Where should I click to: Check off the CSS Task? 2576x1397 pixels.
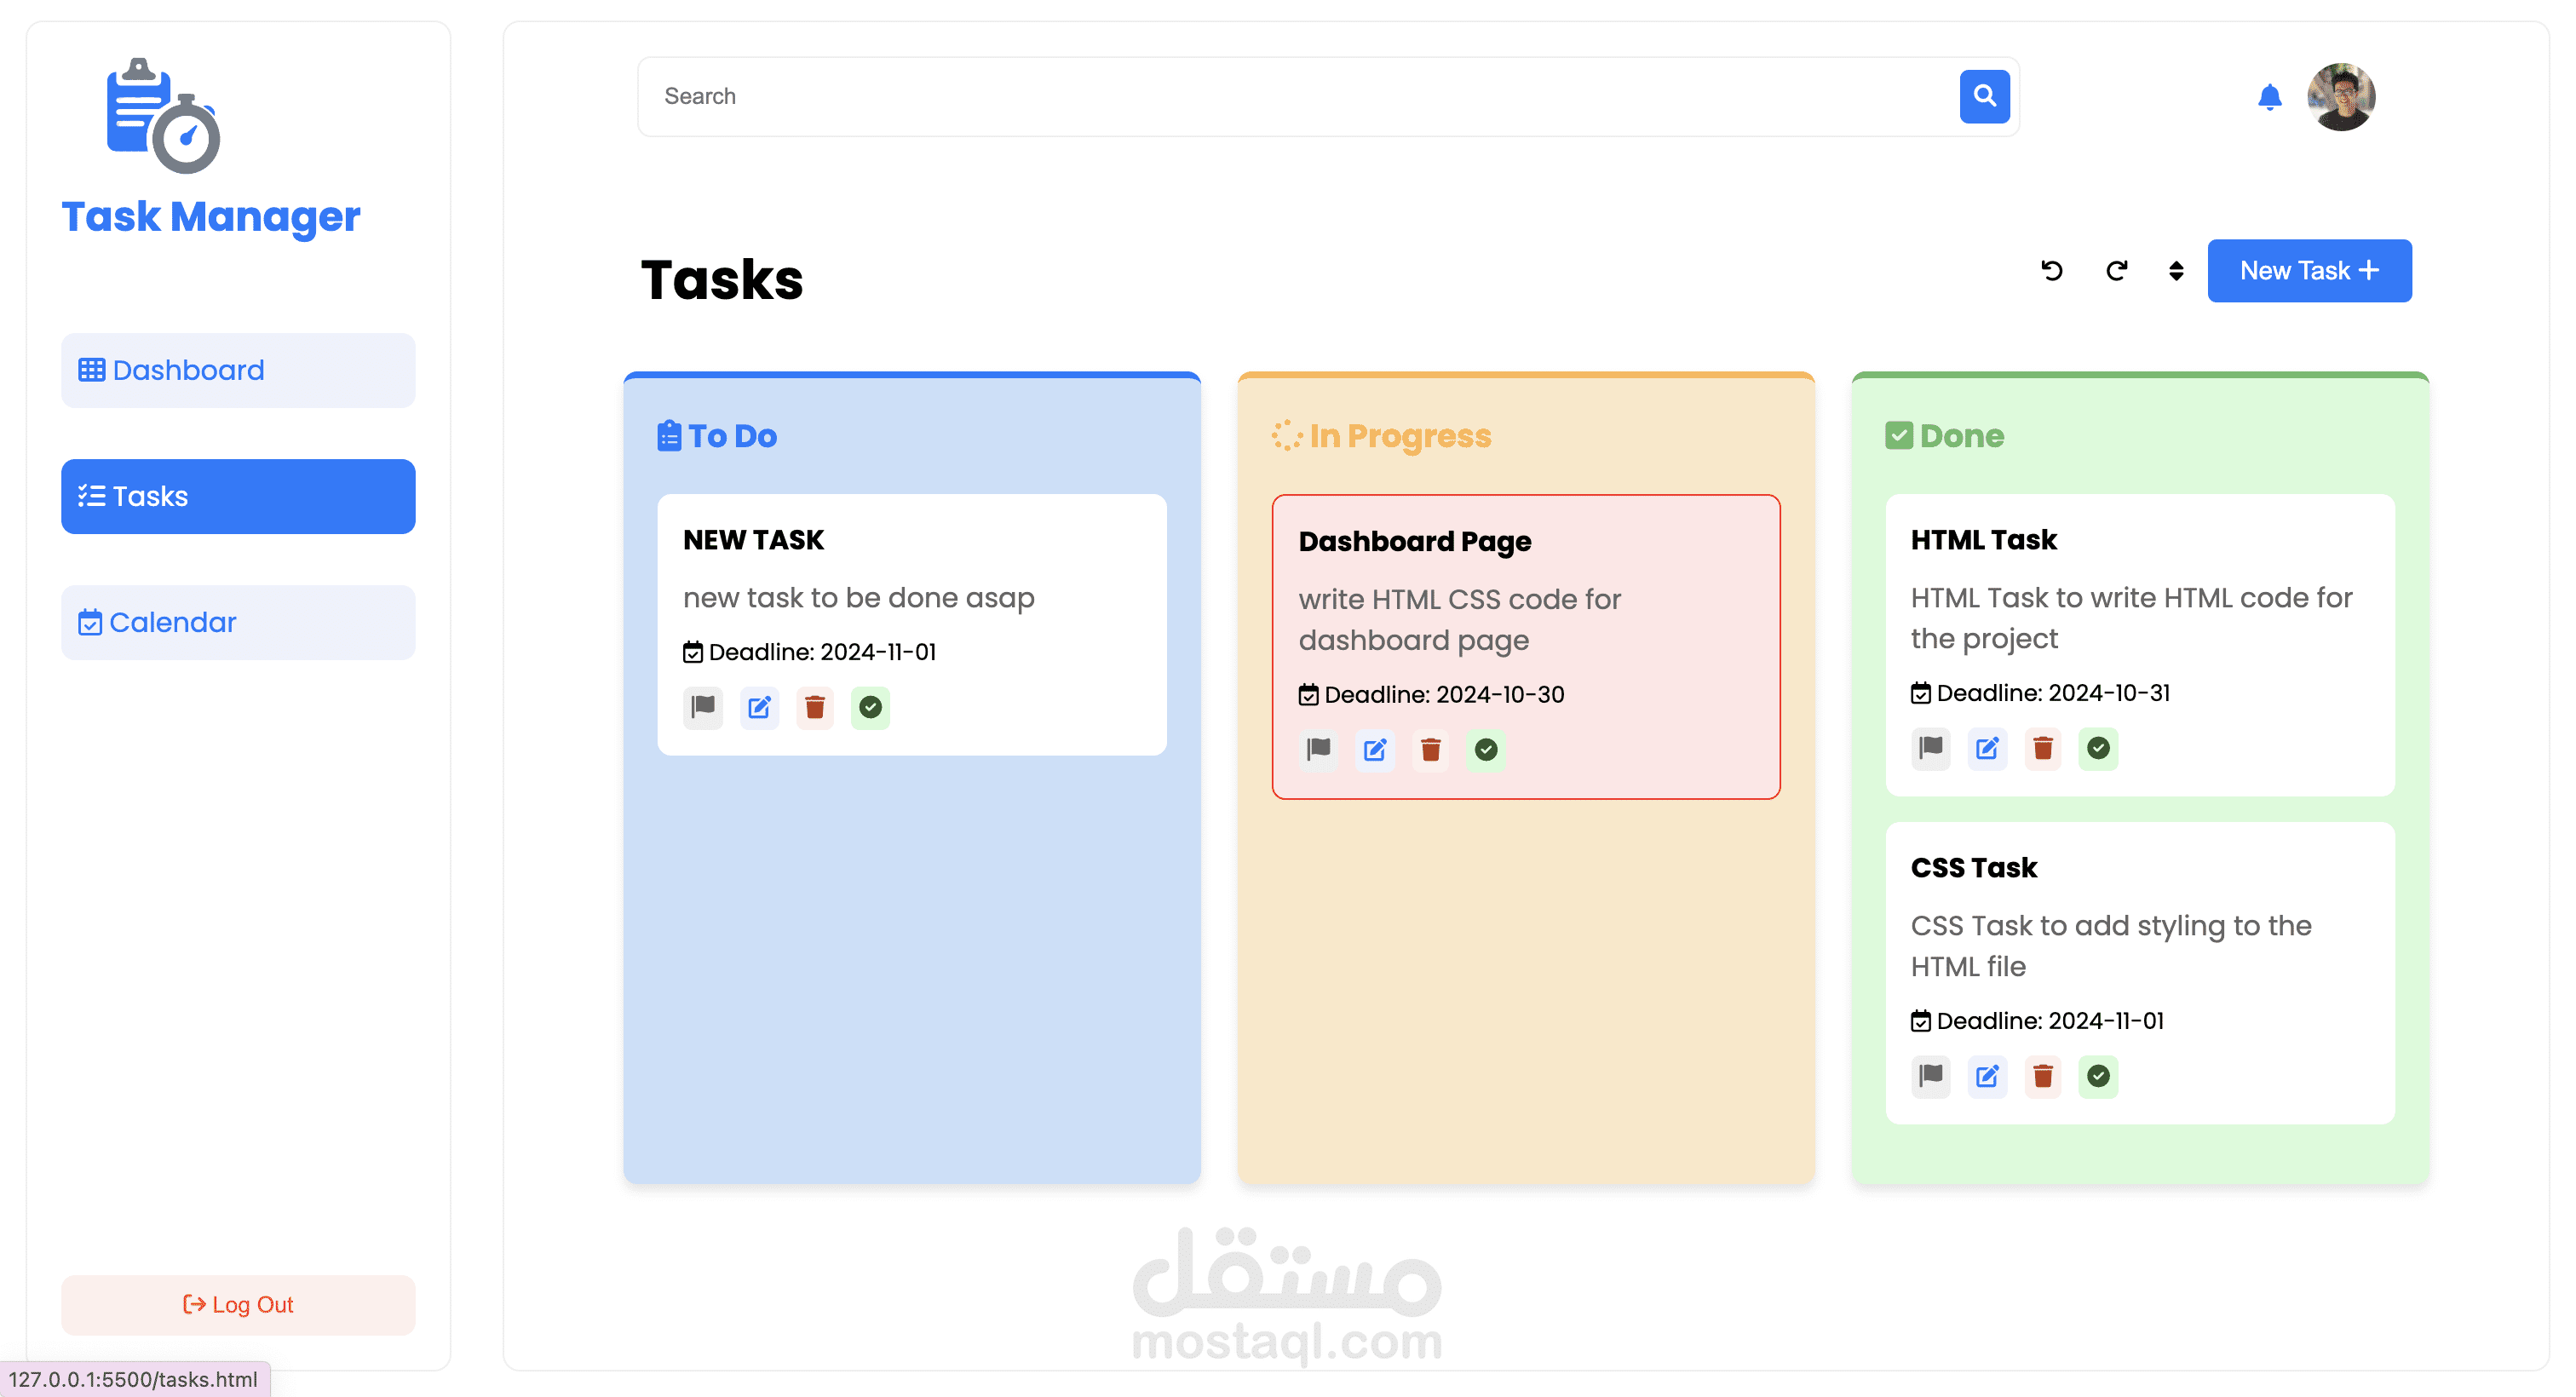tap(2098, 1076)
